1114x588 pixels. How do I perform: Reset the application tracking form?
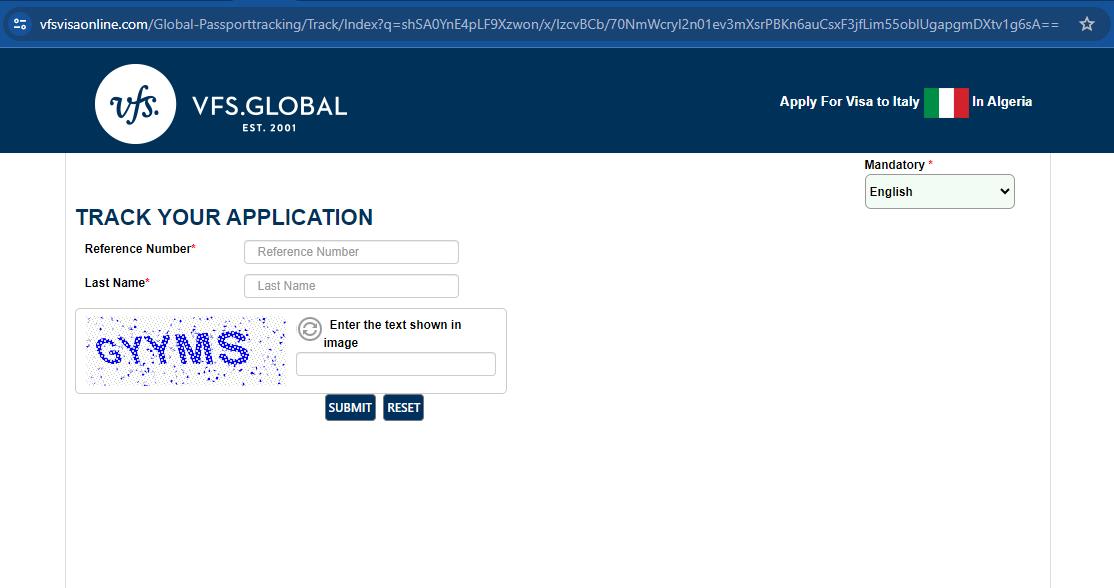pos(403,407)
